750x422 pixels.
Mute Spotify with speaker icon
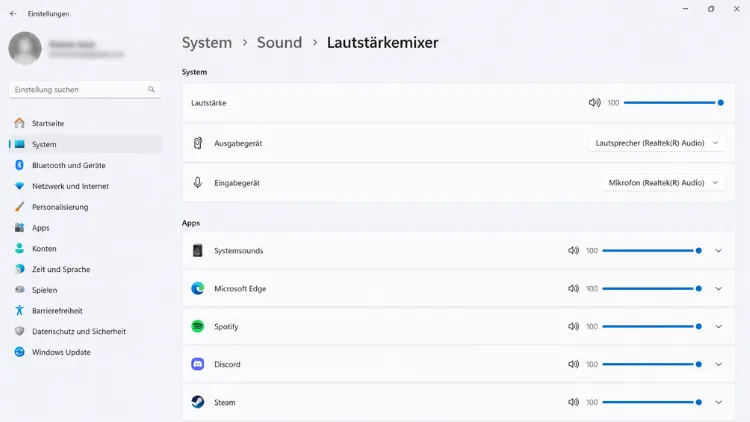click(574, 326)
